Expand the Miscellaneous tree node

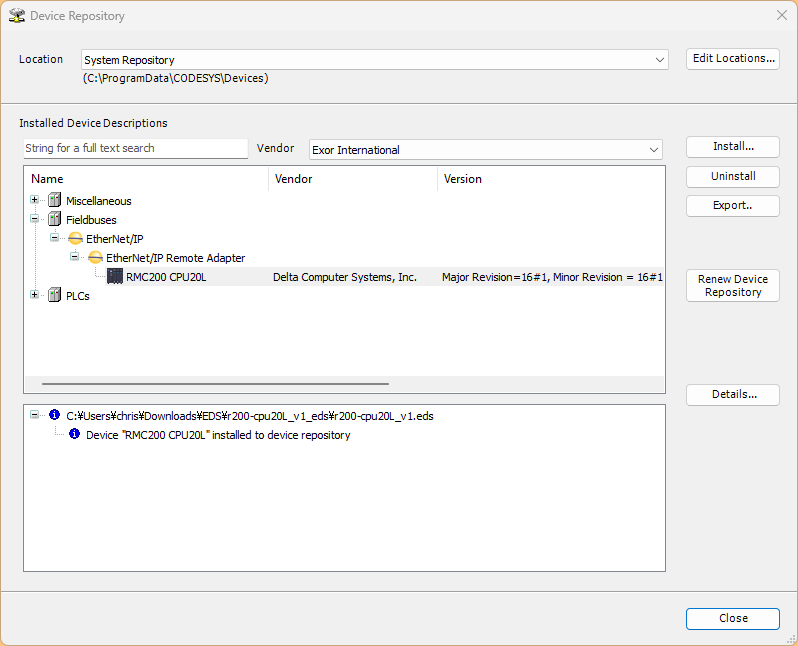click(35, 200)
